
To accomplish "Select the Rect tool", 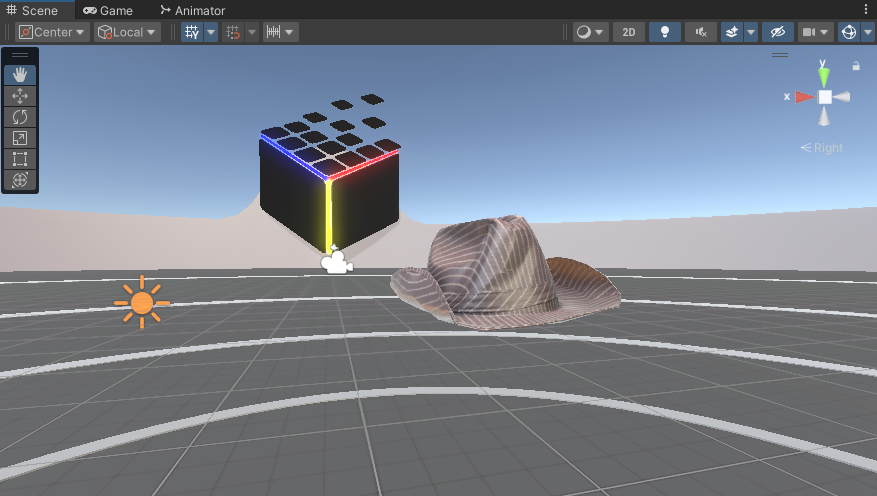I will (20, 159).
